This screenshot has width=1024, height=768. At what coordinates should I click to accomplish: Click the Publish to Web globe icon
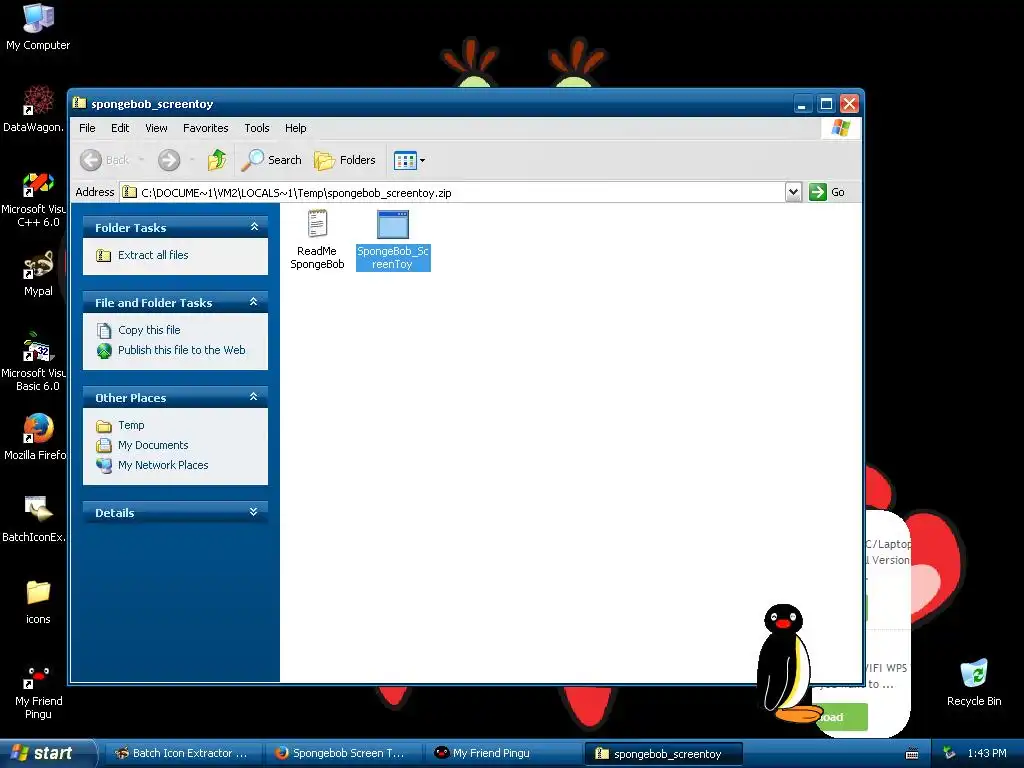tap(104, 351)
